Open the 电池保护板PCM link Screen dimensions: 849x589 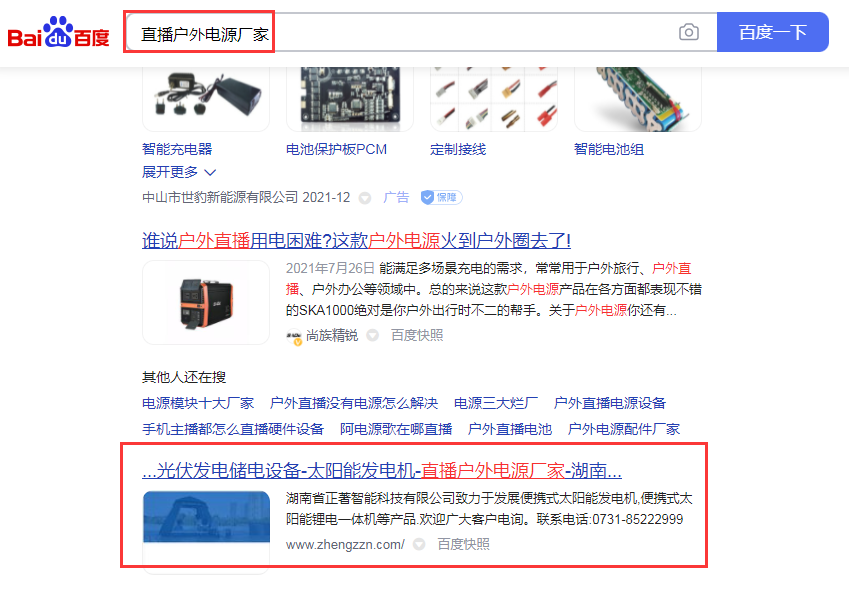336,149
